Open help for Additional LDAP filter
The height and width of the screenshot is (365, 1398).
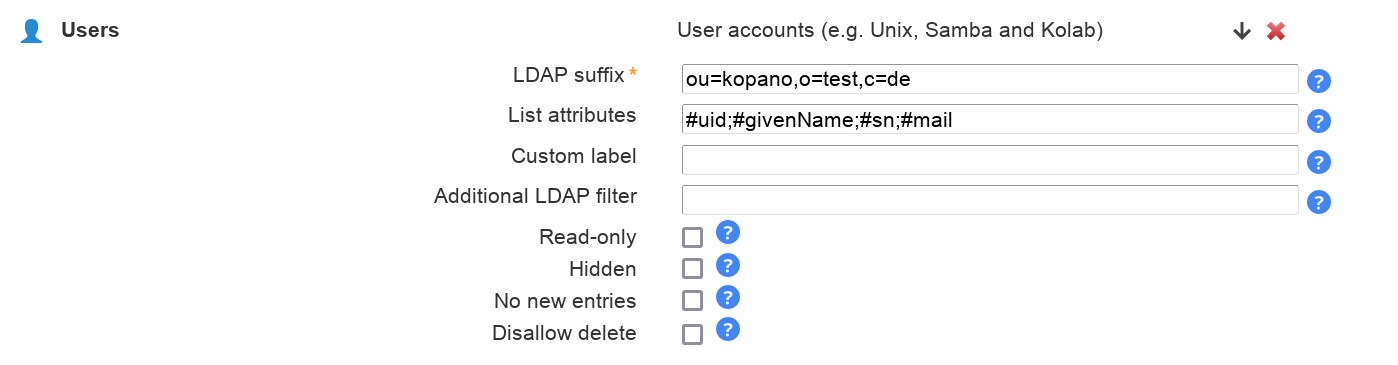click(x=1319, y=202)
